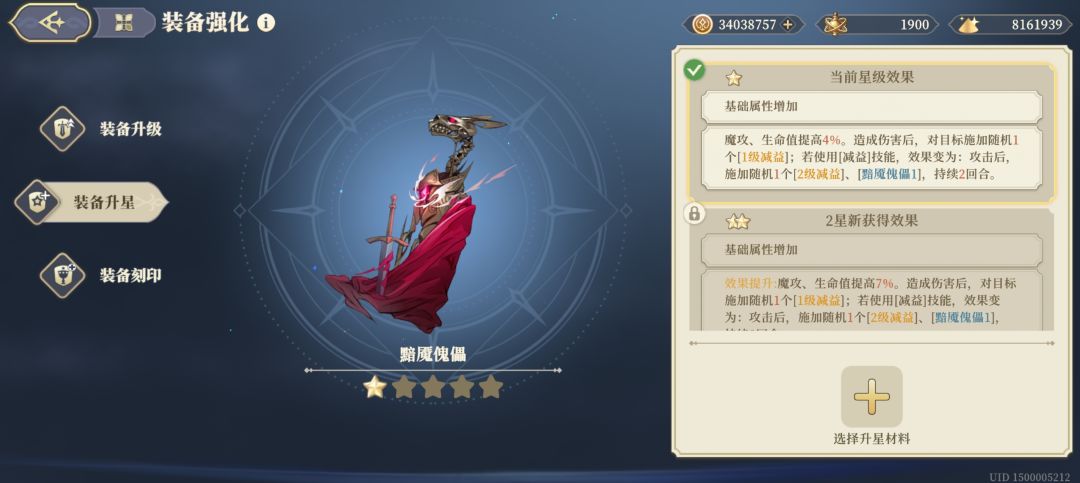Screen dimensions: 1080x483
Task: Select the 装备刻印 chalice icon
Action: (63, 276)
